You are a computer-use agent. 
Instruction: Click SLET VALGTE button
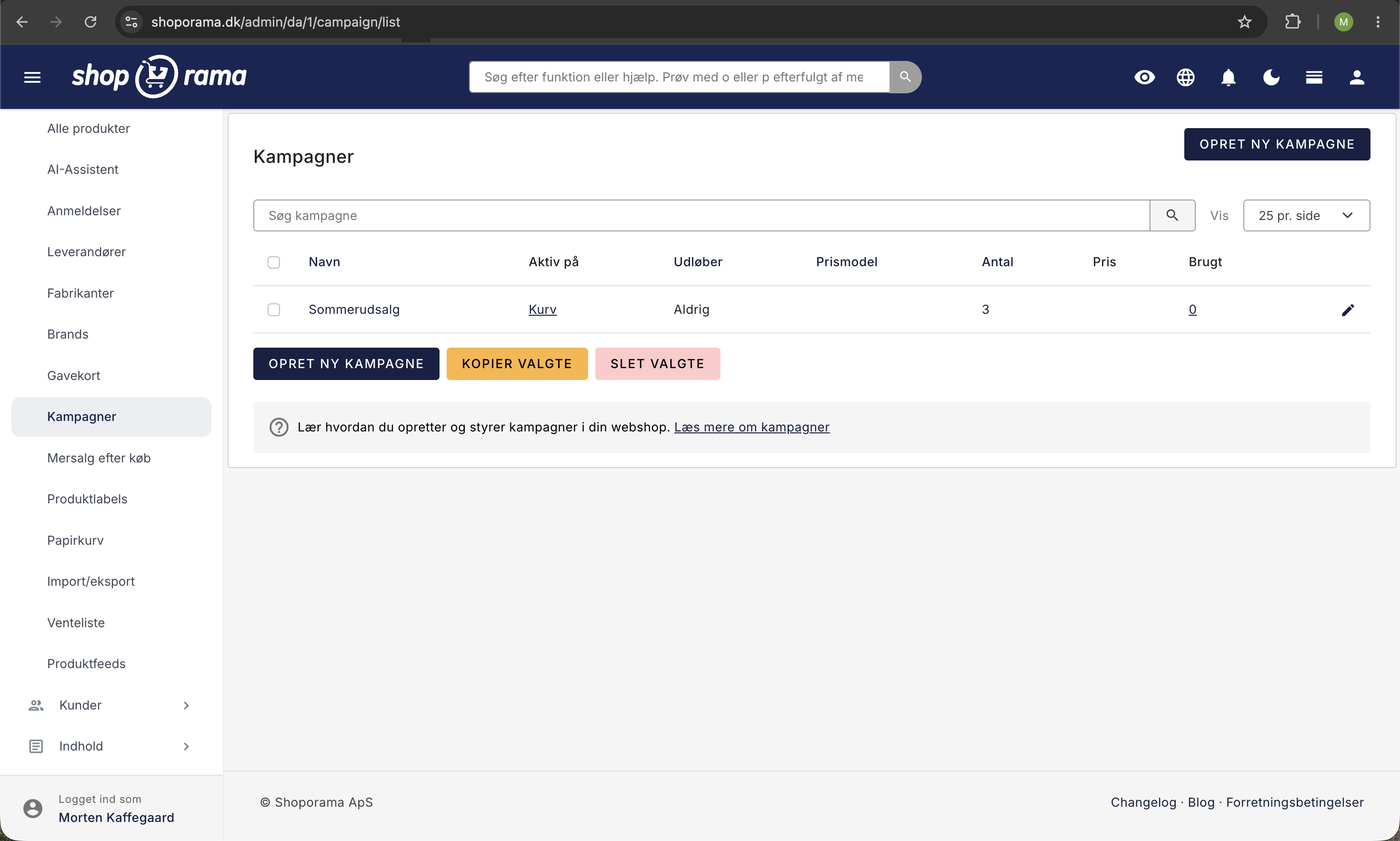coord(657,364)
